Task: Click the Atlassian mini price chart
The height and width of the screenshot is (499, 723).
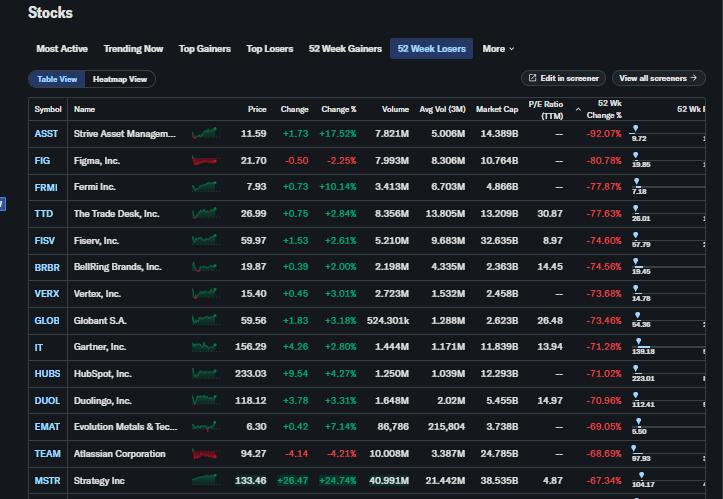Action: coord(205,453)
